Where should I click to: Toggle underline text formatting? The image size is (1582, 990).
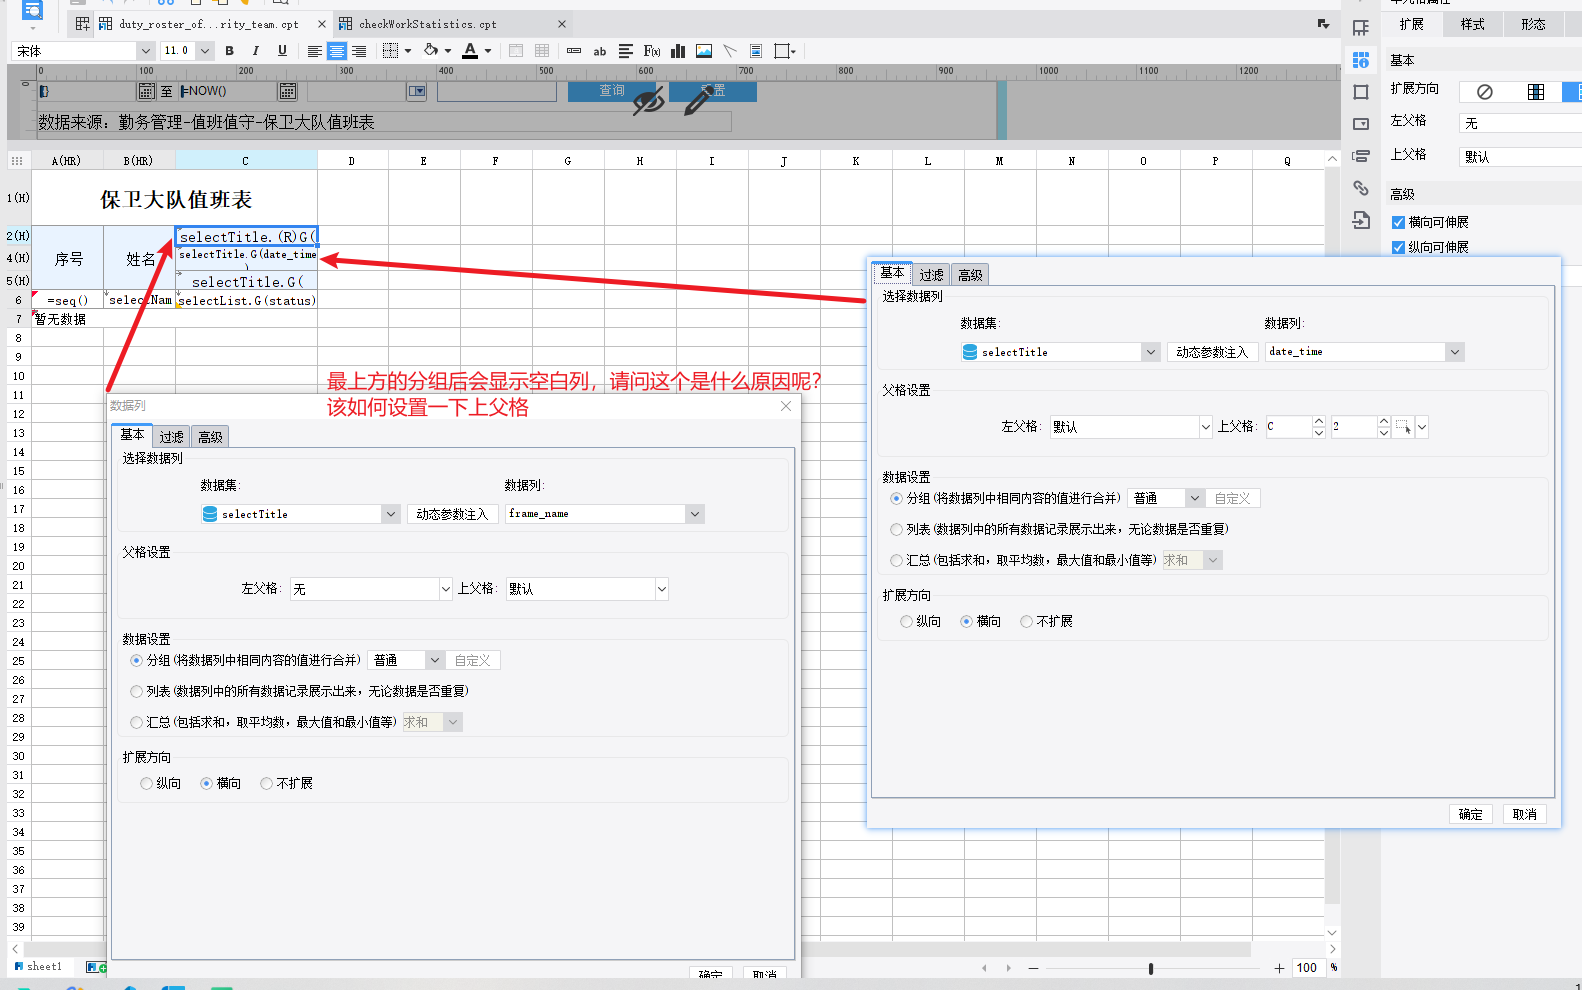tap(282, 51)
